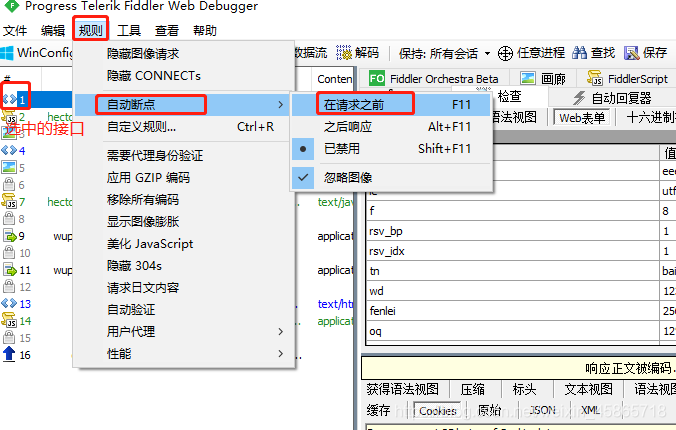Click the 保存 toolbar icon

point(632,53)
